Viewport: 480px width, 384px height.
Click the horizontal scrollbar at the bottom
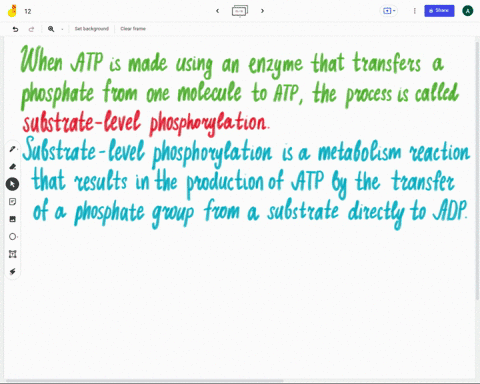[145, 380]
